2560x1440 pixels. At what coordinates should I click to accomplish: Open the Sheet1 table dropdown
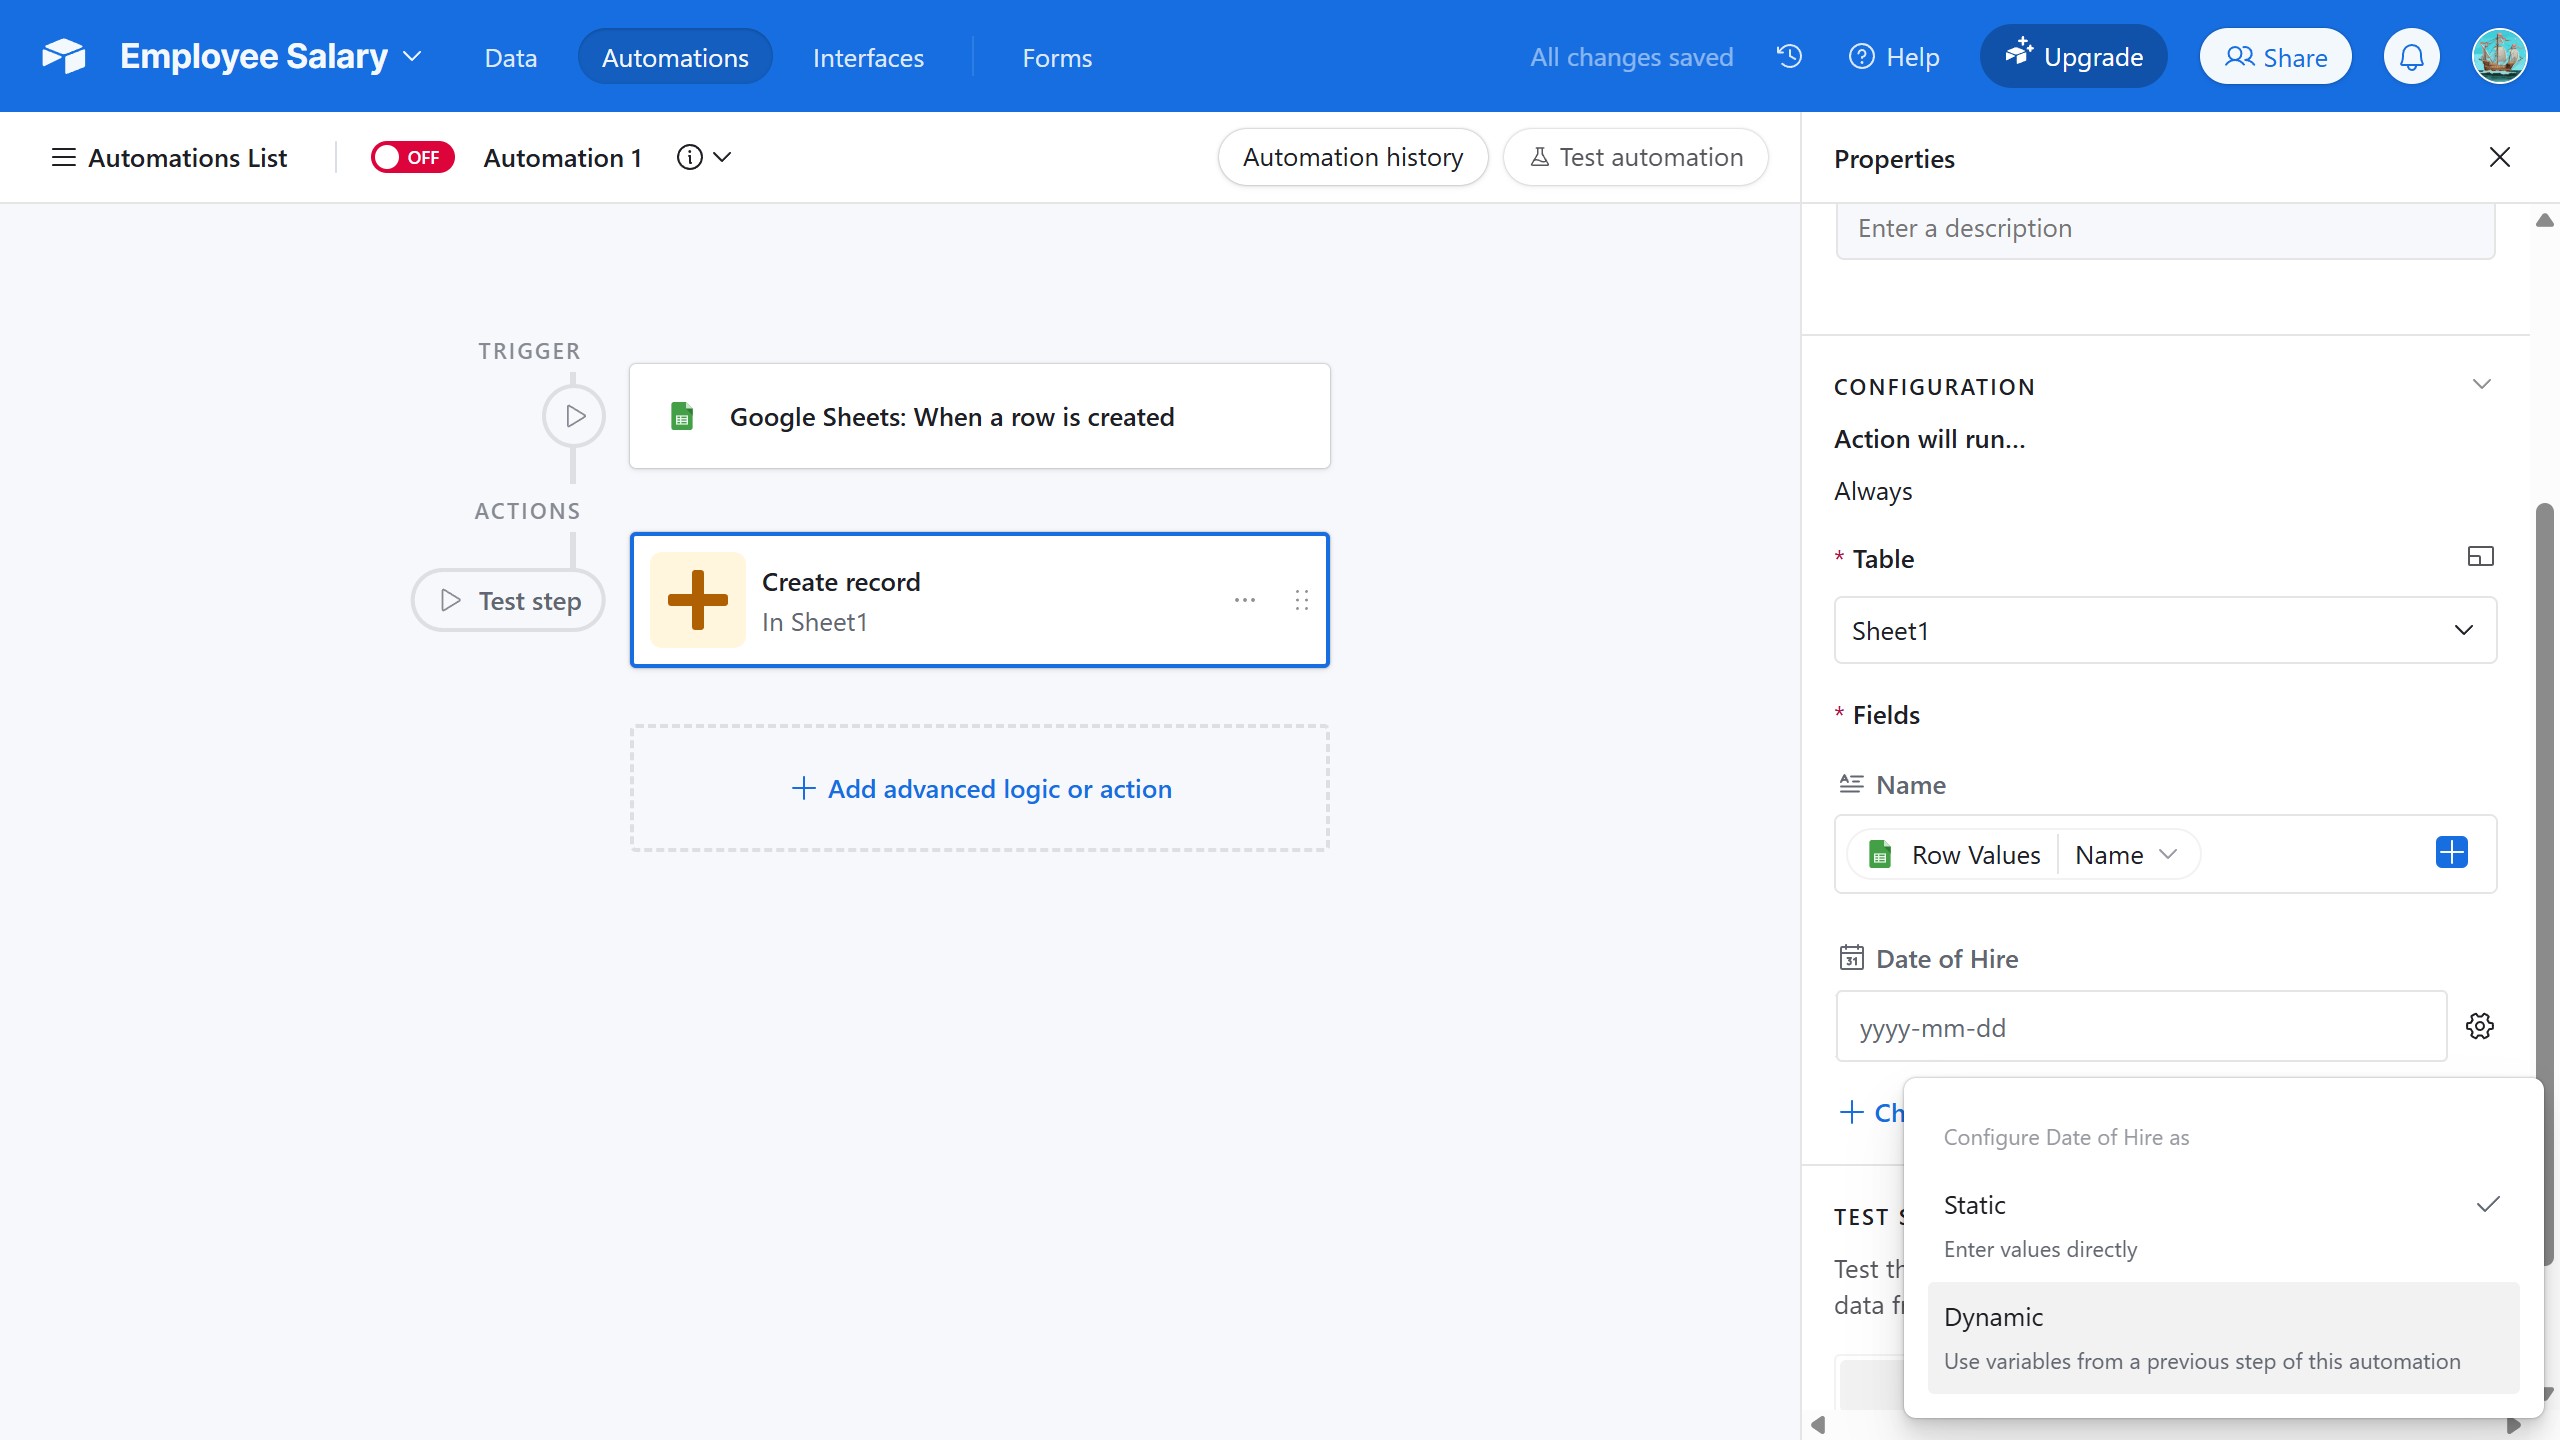[2165, 630]
